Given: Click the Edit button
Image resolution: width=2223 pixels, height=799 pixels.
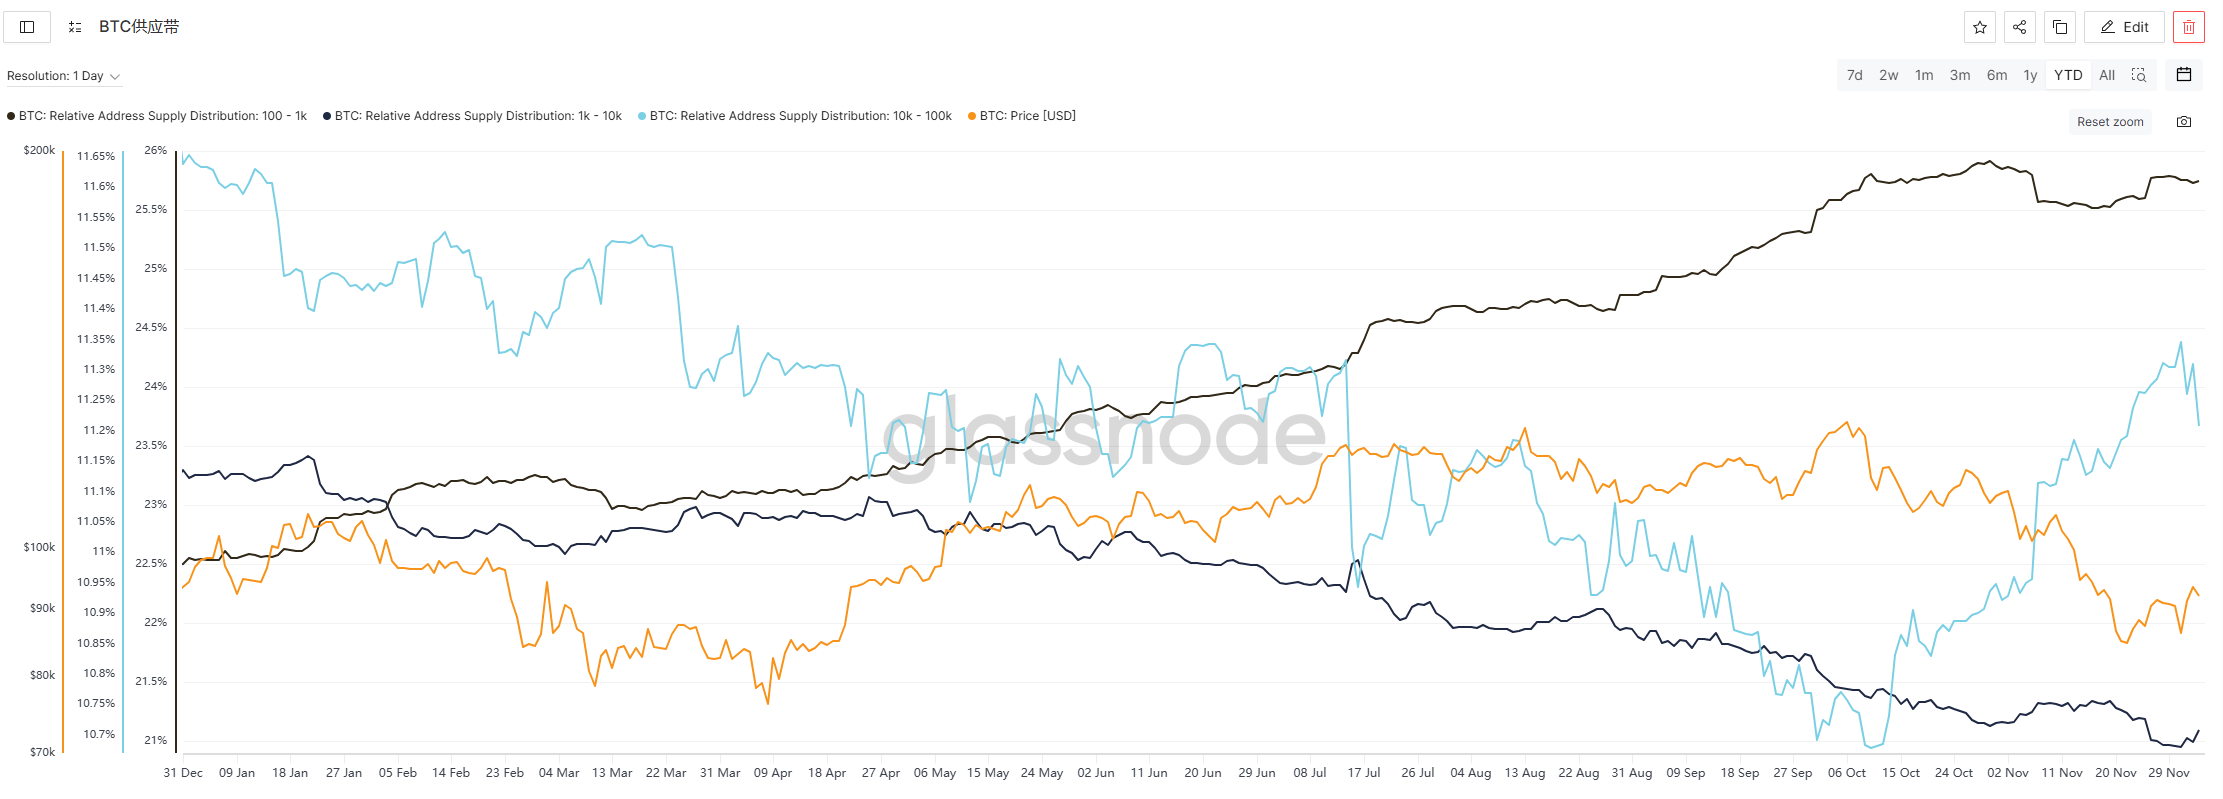Looking at the screenshot, I should point(2124,27).
